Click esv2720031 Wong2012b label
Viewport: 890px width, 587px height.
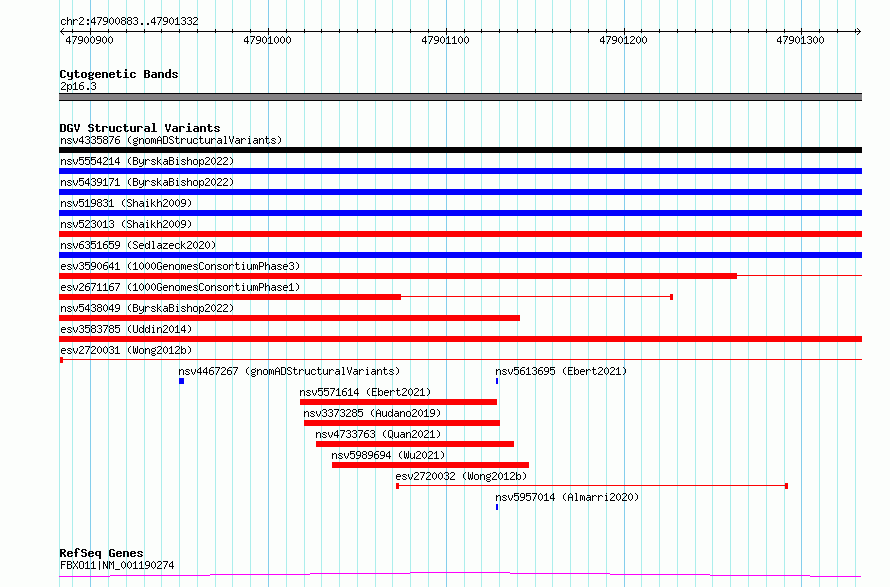click(126, 350)
